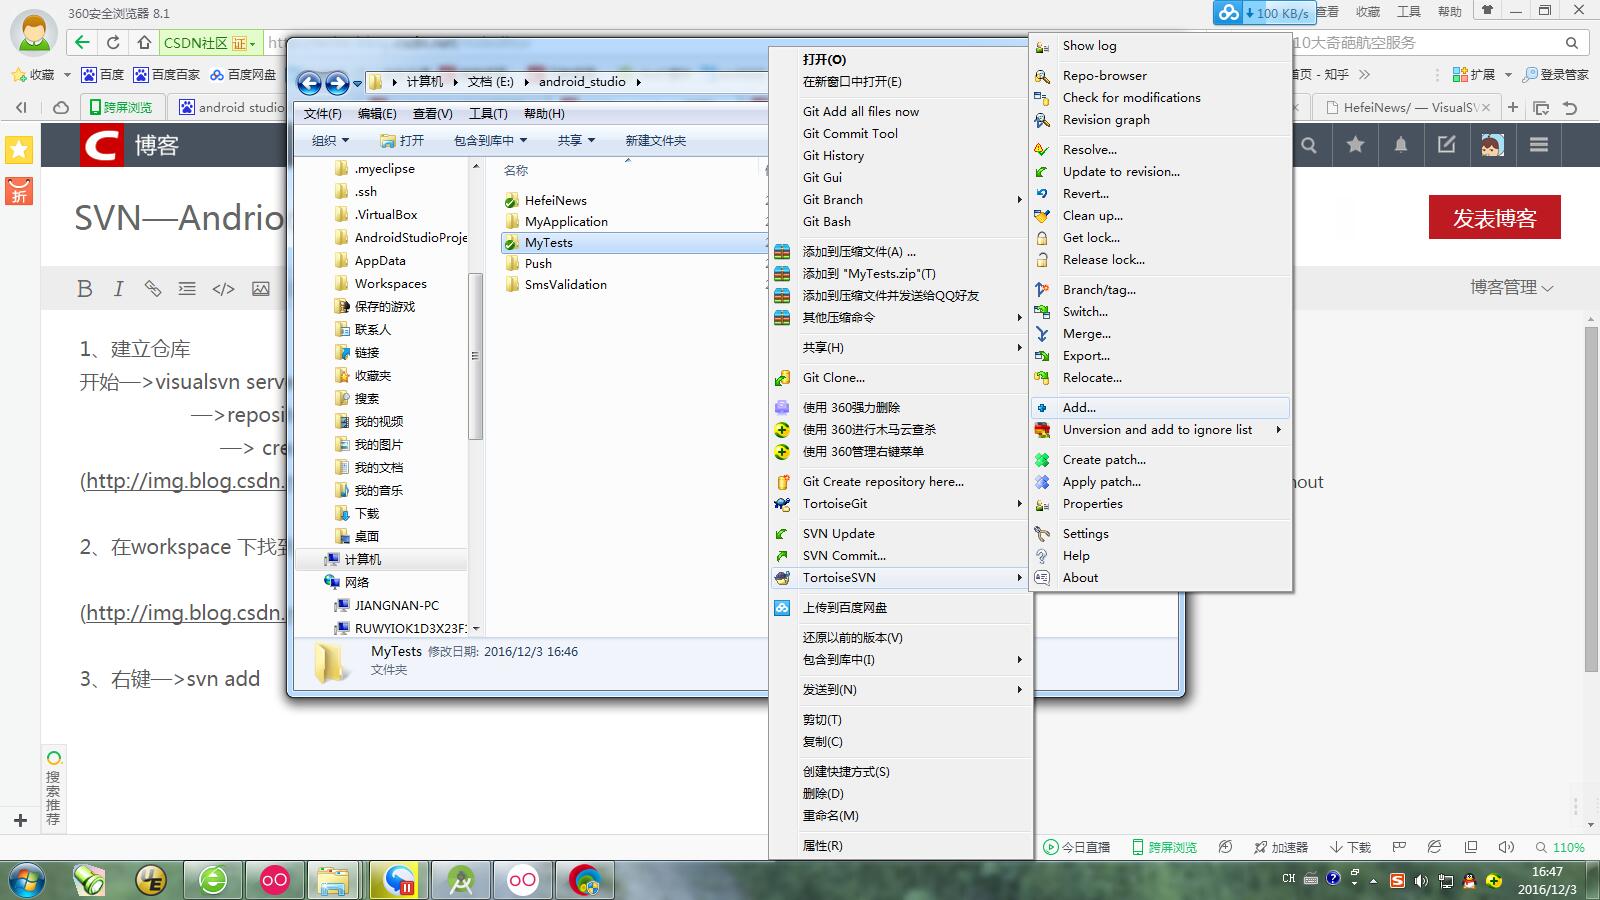This screenshot has height=900, width=1600.
Task: Select Git Create repository here...
Action: tap(900, 482)
